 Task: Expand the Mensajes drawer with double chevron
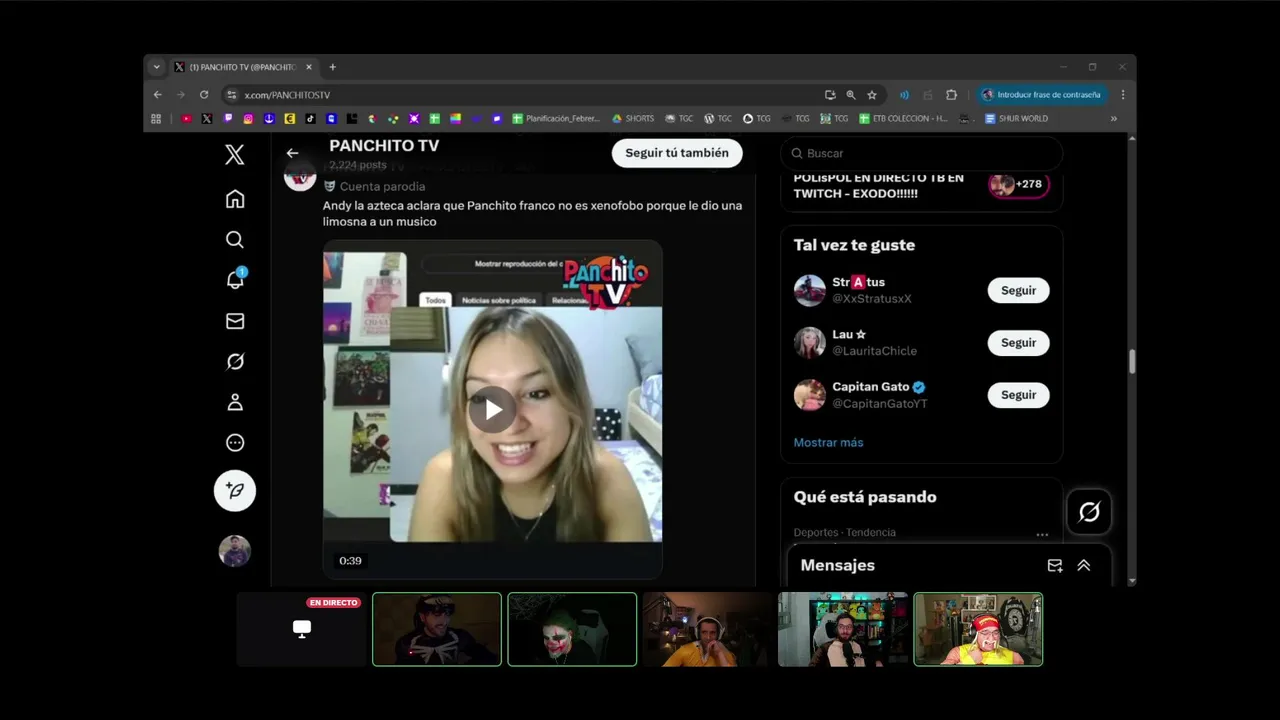(x=1083, y=565)
